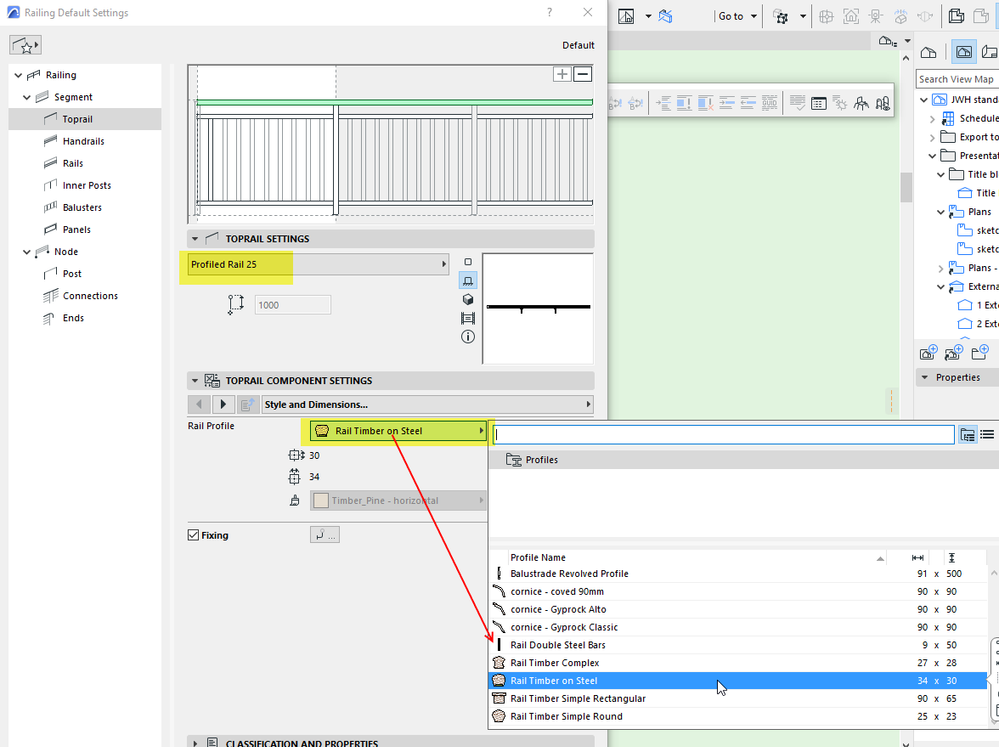Zoom out the railing preview with minus
Image resolution: width=999 pixels, height=747 pixels.
(582, 74)
